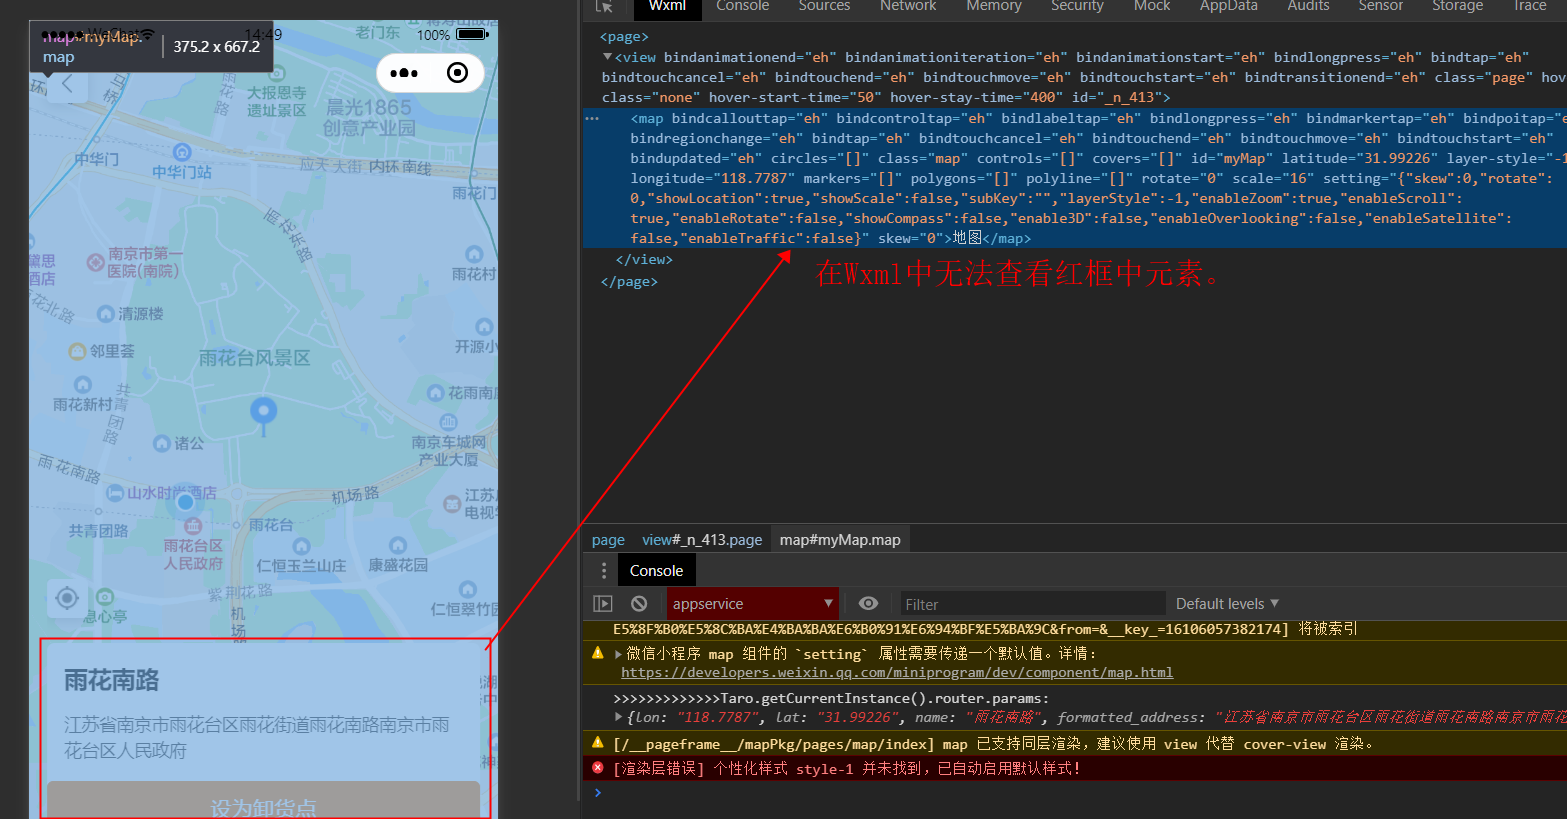Click the 清源楼 map POI
The image size is (1567, 819).
(x=105, y=314)
